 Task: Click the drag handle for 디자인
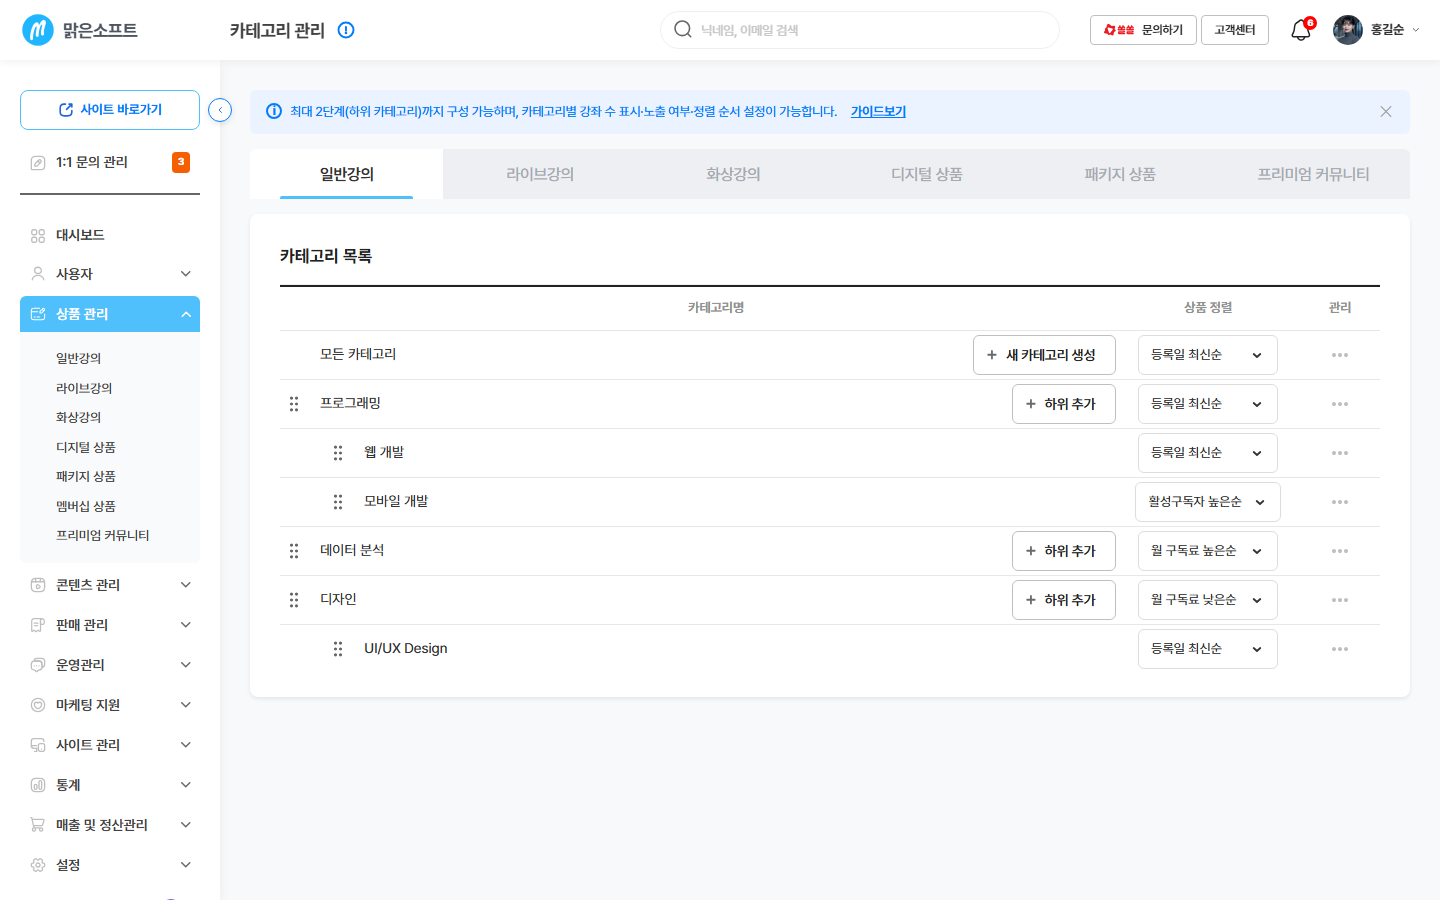point(294,600)
